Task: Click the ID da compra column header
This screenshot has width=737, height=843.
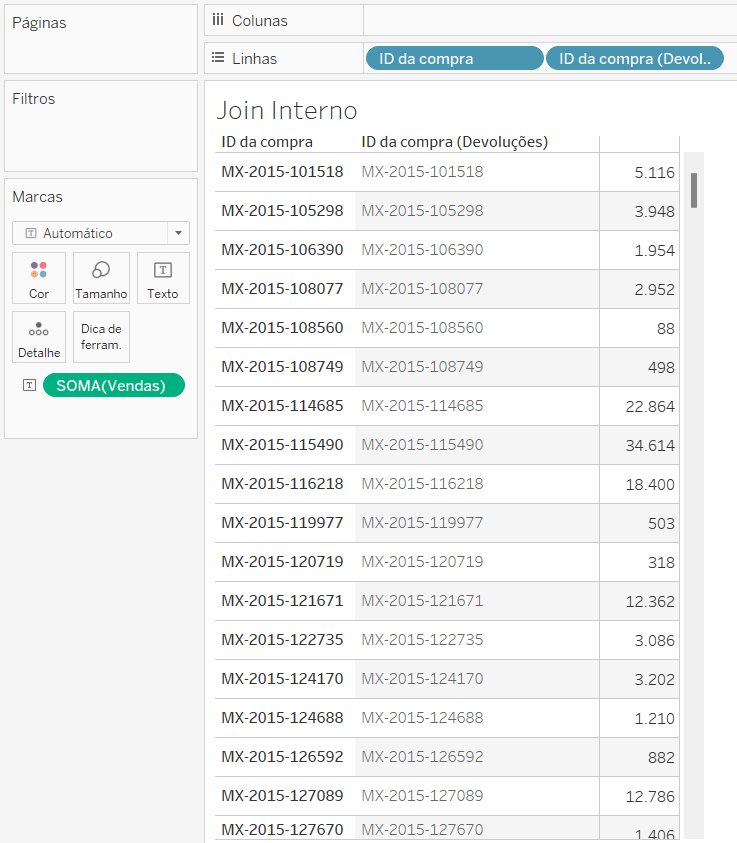Action: (x=267, y=142)
